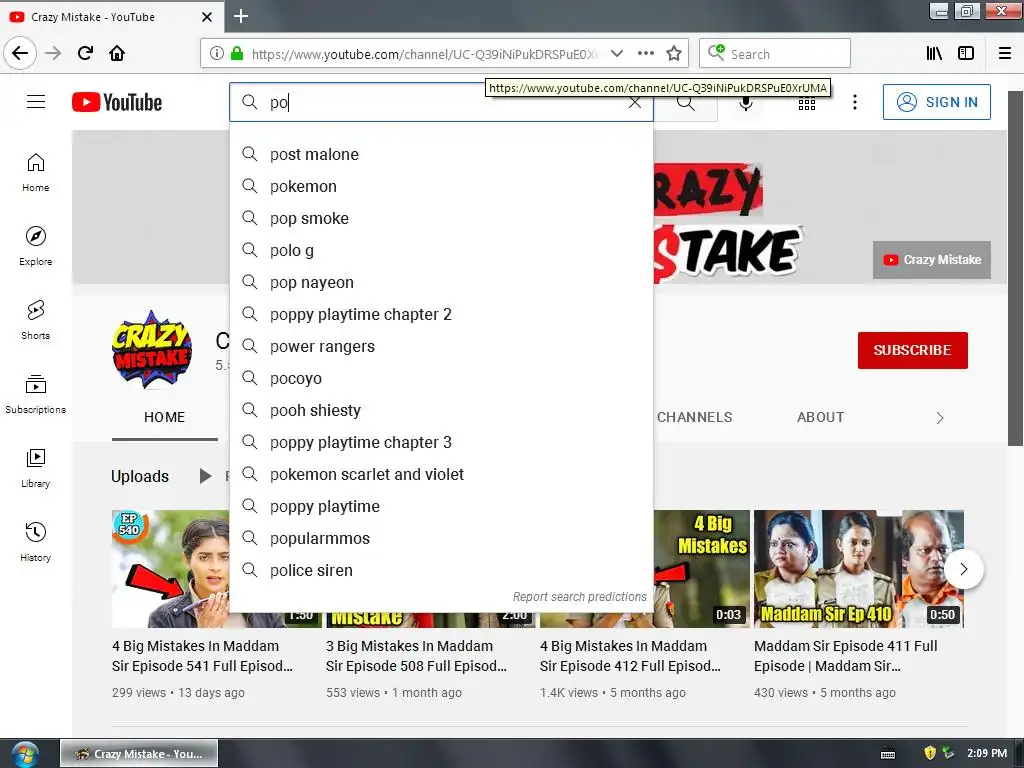Go forward with the browser forward arrow
1024x768 pixels.
[x=53, y=53]
